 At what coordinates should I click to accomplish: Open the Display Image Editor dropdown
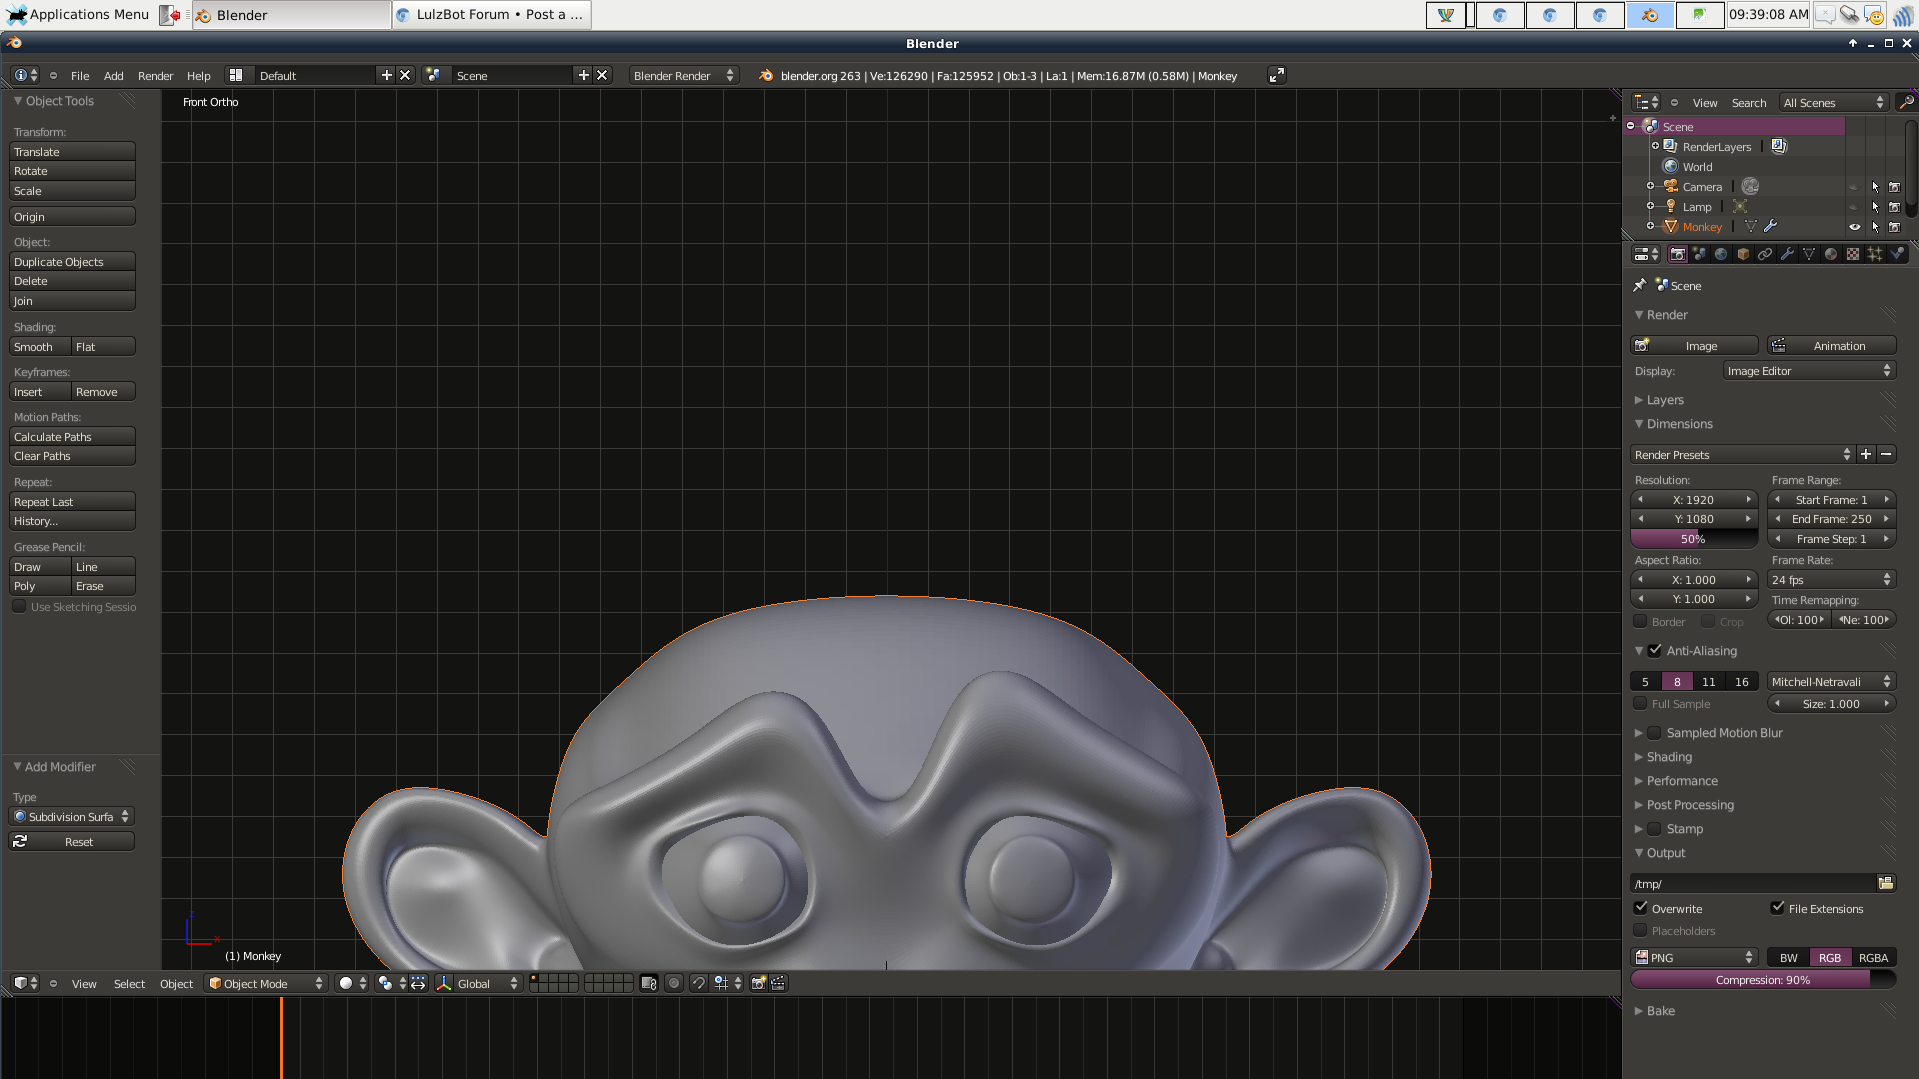coord(1809,370)
